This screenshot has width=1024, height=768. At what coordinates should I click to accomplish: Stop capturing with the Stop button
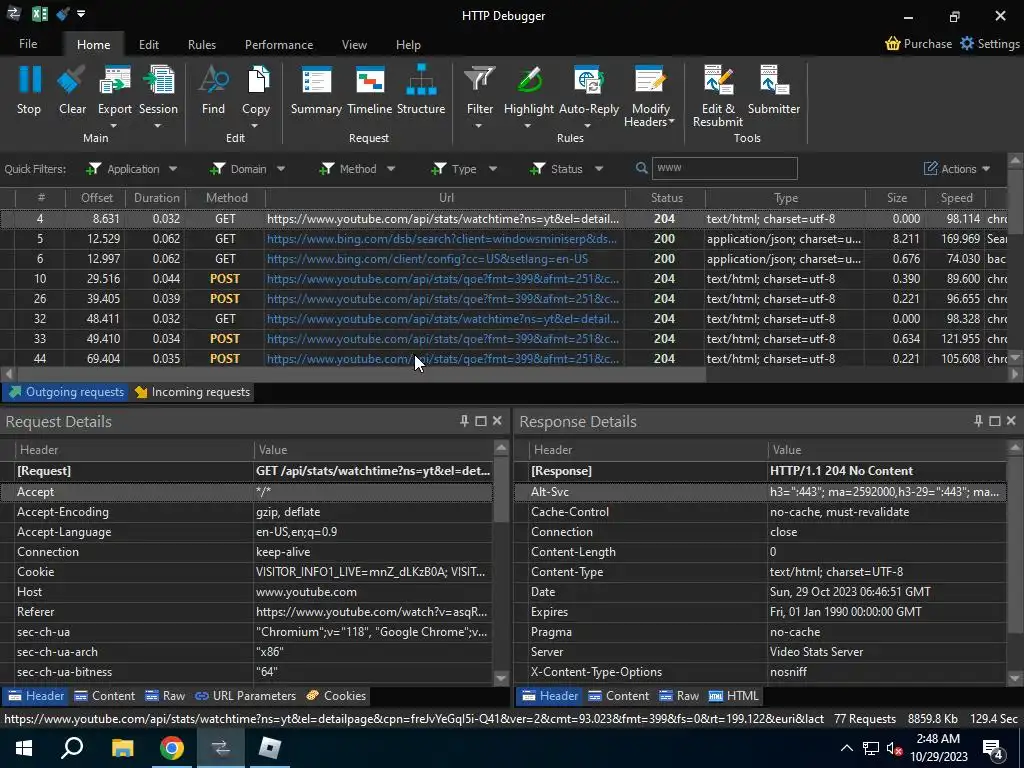tap(29, 90)
